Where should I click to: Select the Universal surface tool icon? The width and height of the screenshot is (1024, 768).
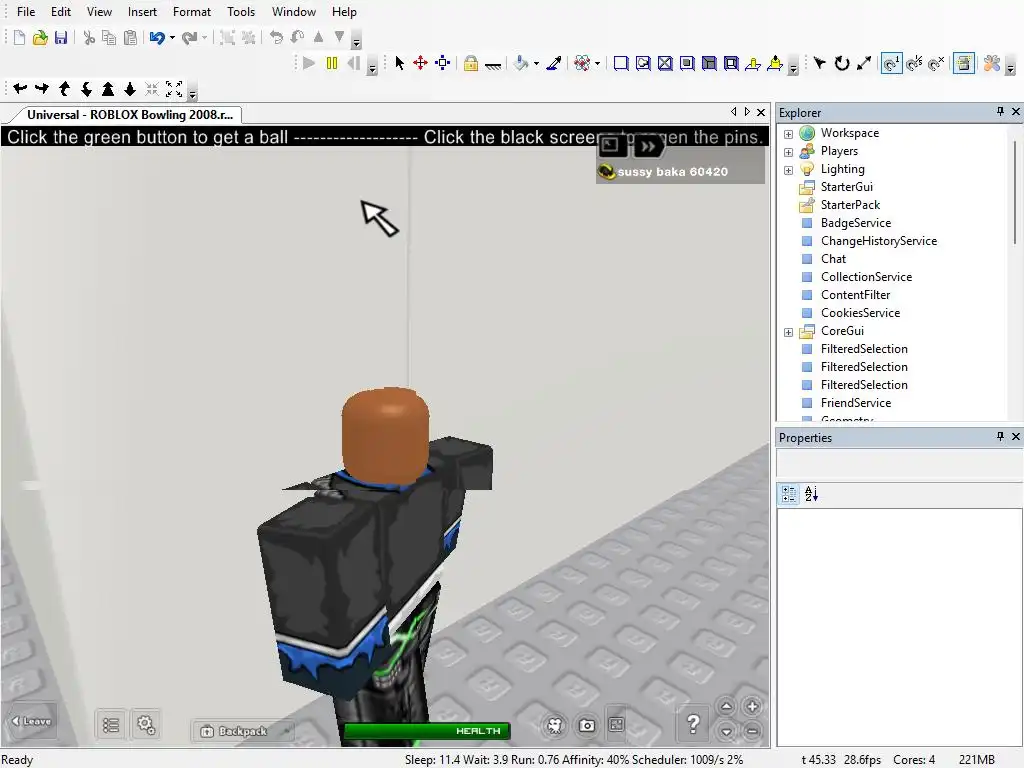pyautogui.click(x=731, y=63)
